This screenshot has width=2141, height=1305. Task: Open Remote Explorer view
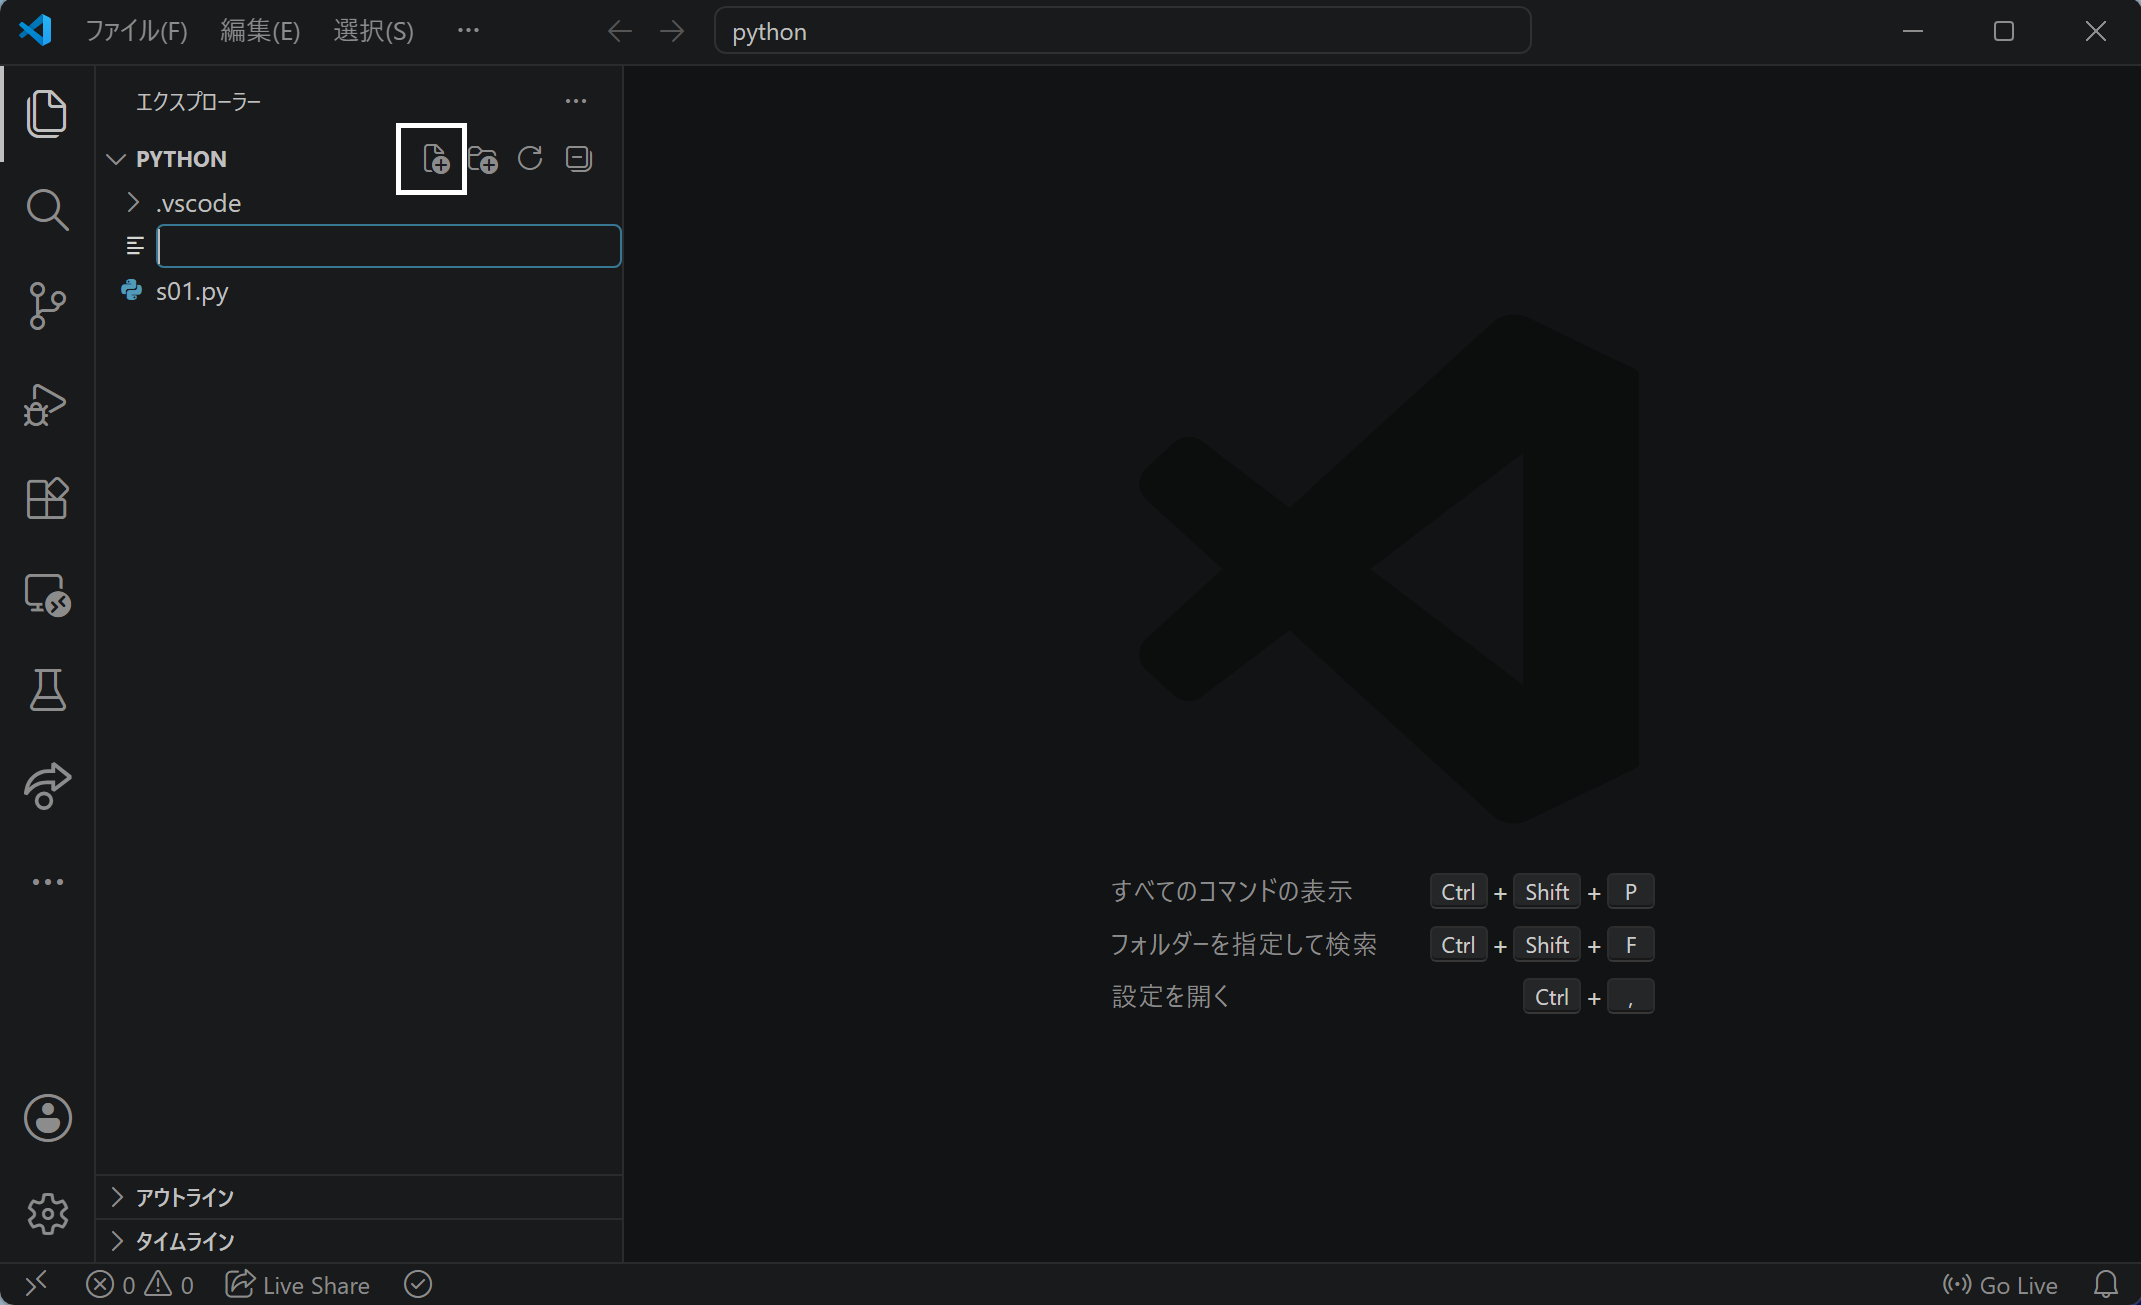pyautogui.click(x=47, y=595)
